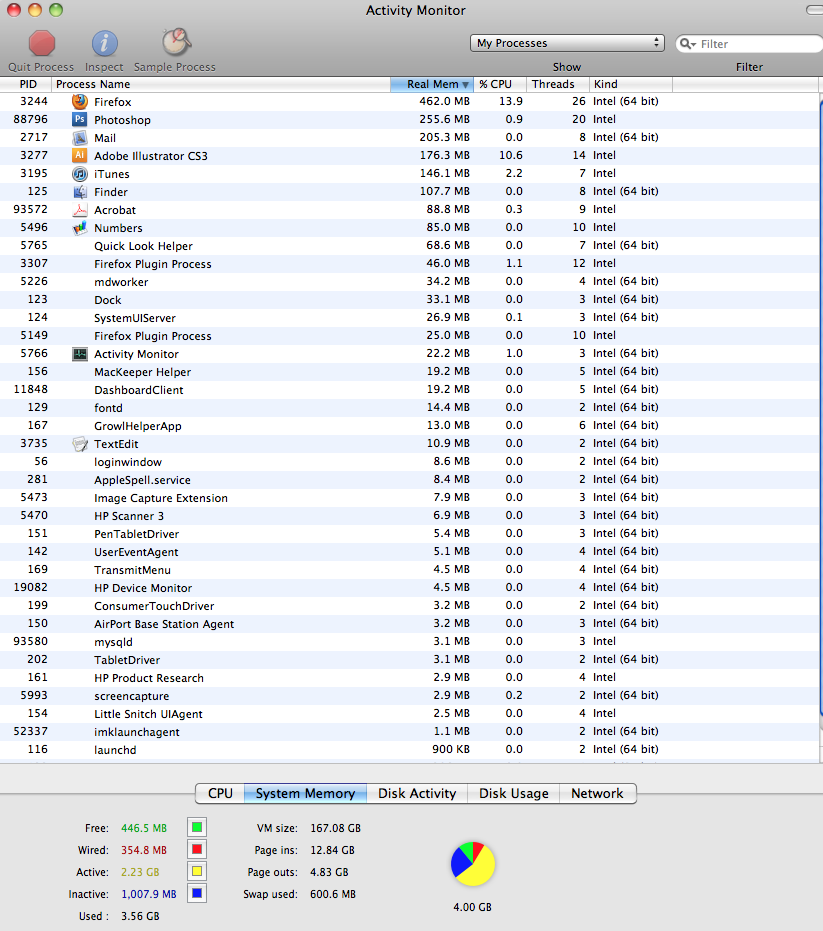Viewport: 823px width, 931px height.
Task: Click the memory usage pie chart
Action: tap(473, 863)
